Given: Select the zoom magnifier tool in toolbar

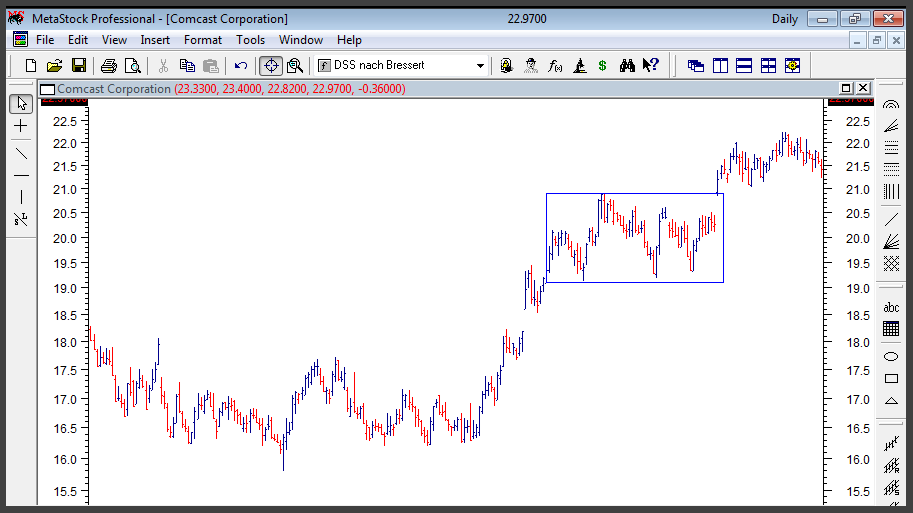Looking at the screenshot, I should pos(295,66).
